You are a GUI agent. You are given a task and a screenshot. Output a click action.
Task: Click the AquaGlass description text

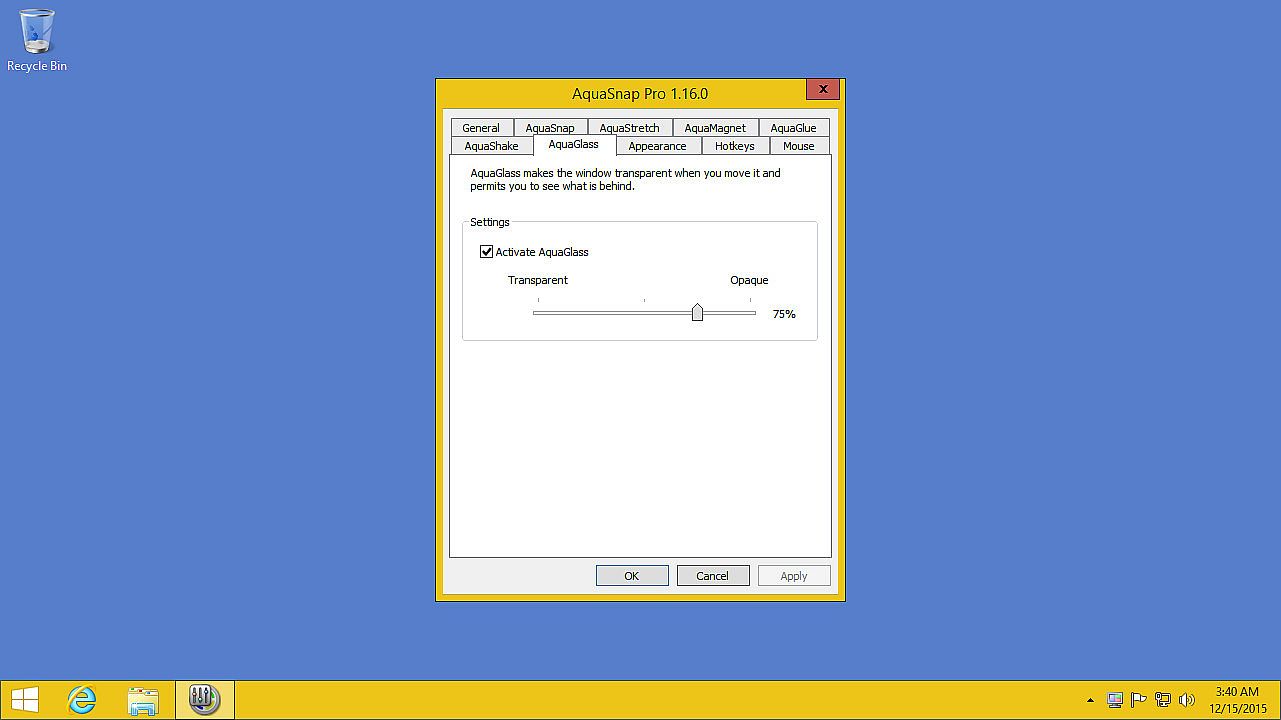click(x=626, y=179)
